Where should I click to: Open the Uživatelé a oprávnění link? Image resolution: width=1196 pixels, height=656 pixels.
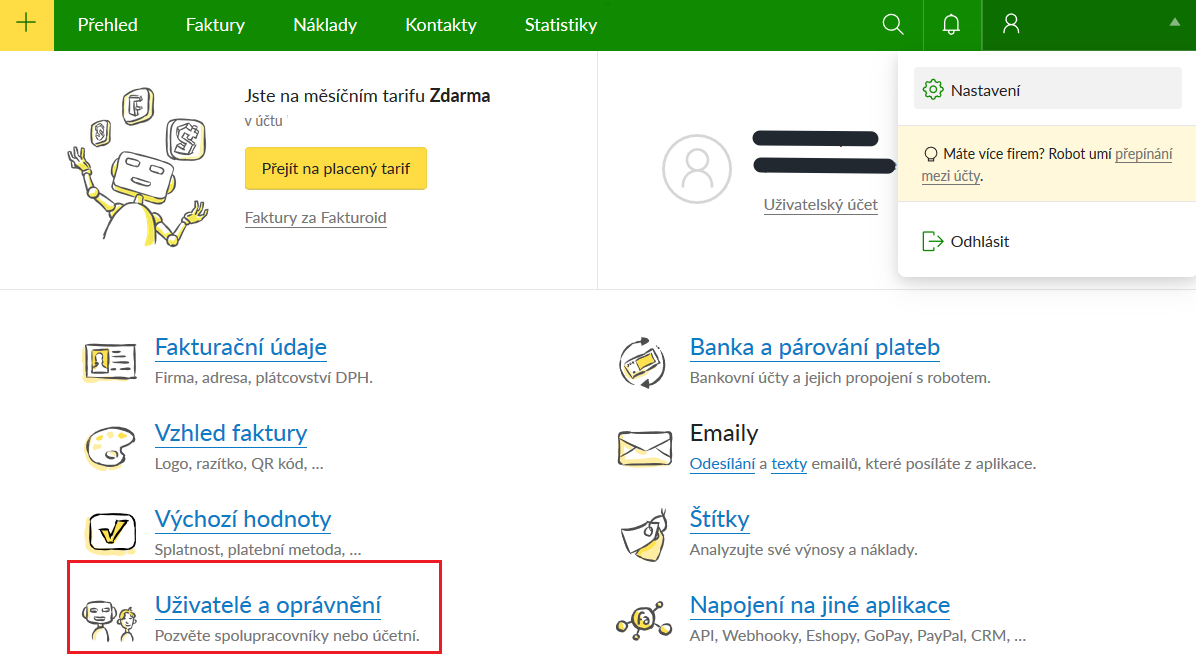(267, 605)
